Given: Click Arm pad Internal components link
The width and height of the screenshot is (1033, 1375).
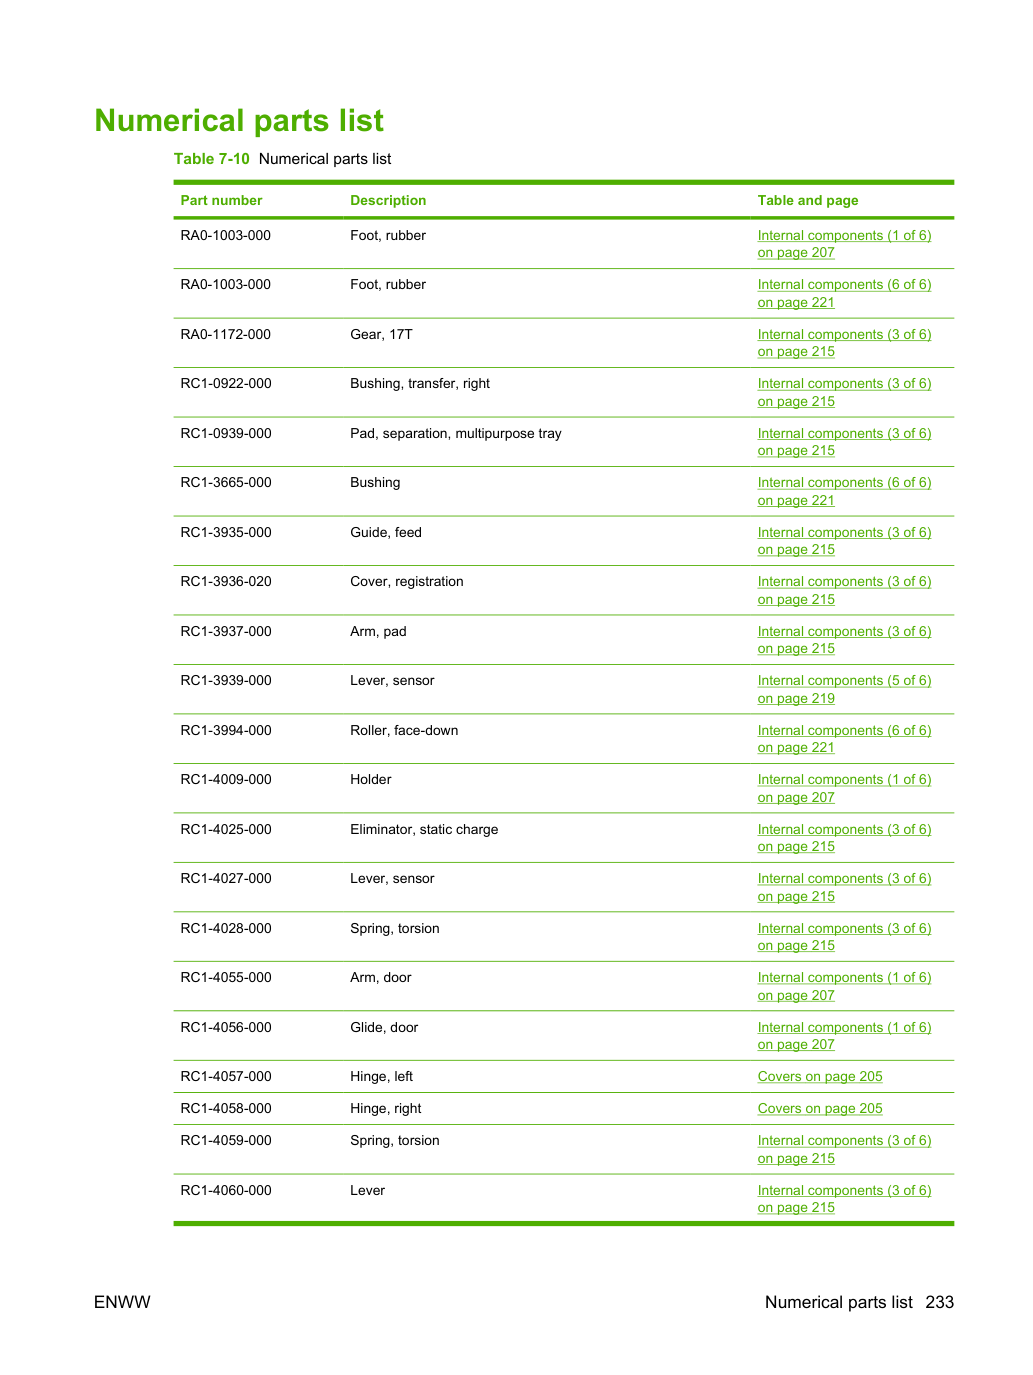Looking at the screenshot, I should [844, 640].
